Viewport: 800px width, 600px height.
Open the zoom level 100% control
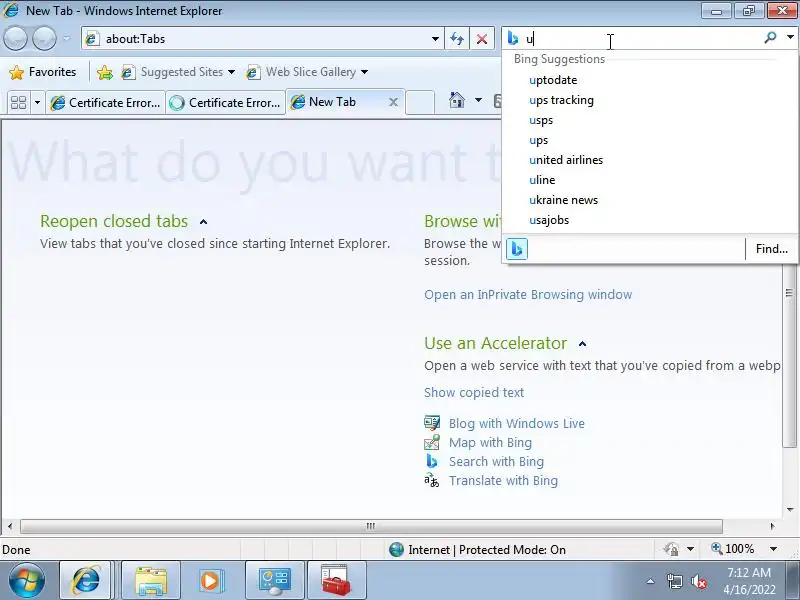pos(733,549)
